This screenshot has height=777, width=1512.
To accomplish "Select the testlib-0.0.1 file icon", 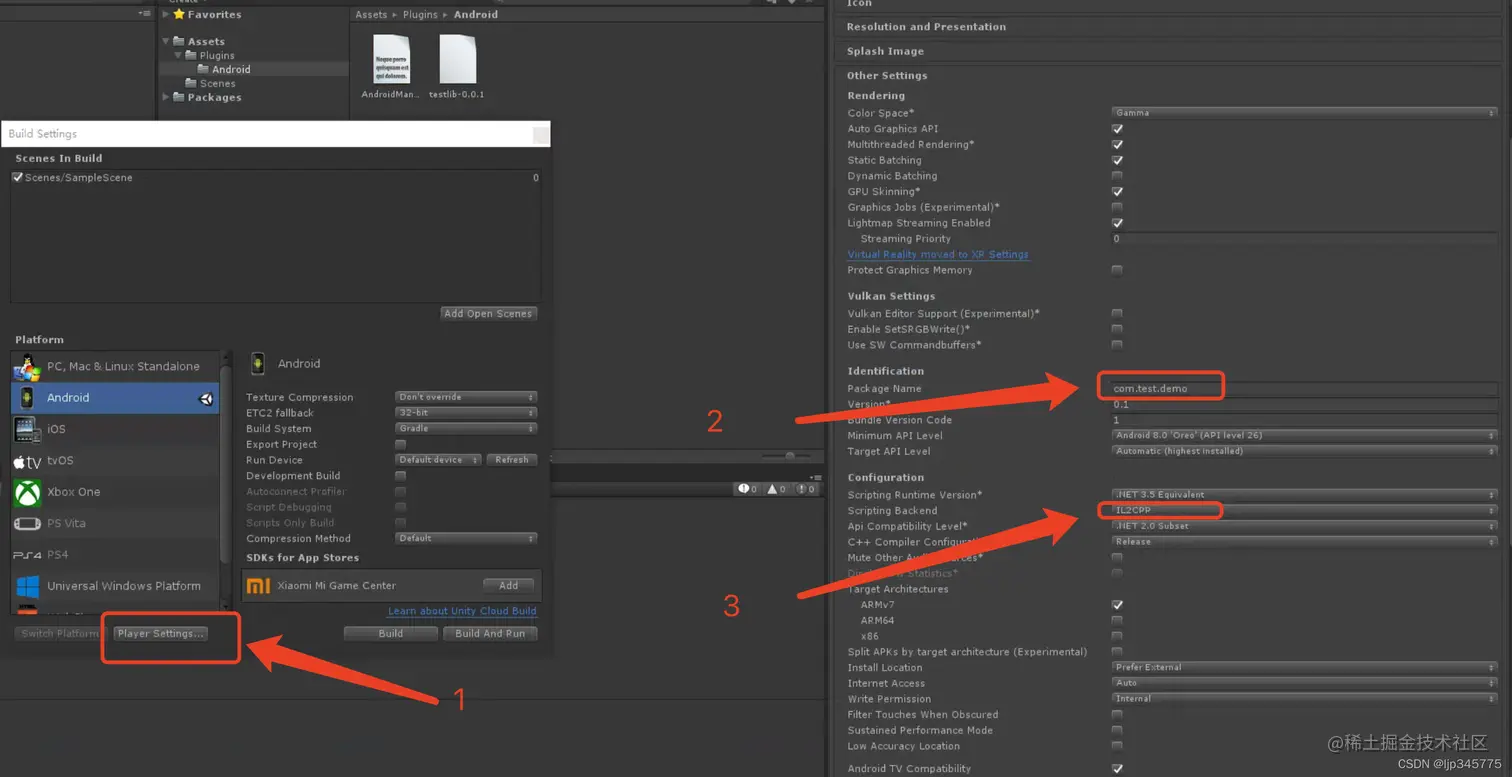I will pos(457,59).
